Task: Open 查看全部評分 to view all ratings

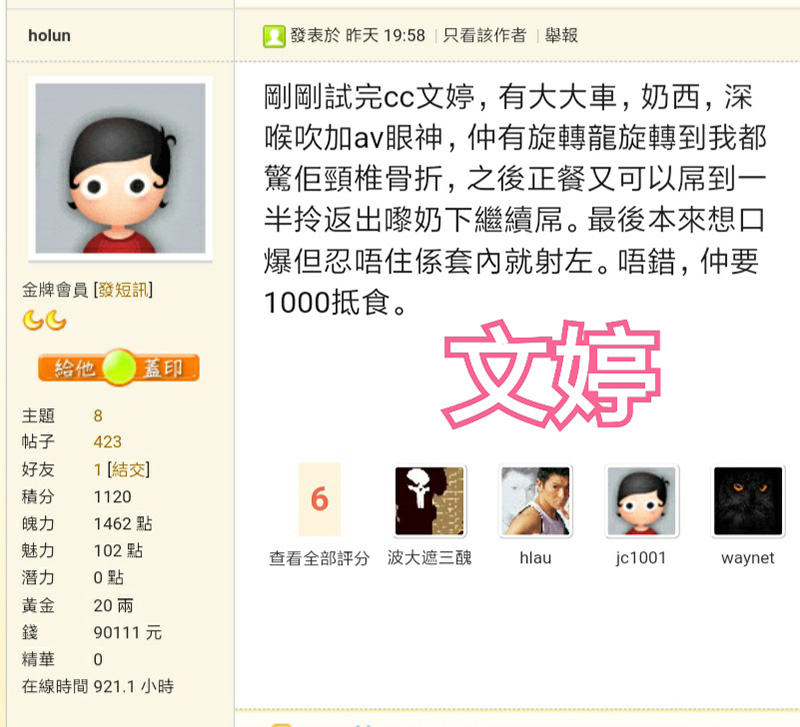Action: pyautogui.click(x=319, y=558)
